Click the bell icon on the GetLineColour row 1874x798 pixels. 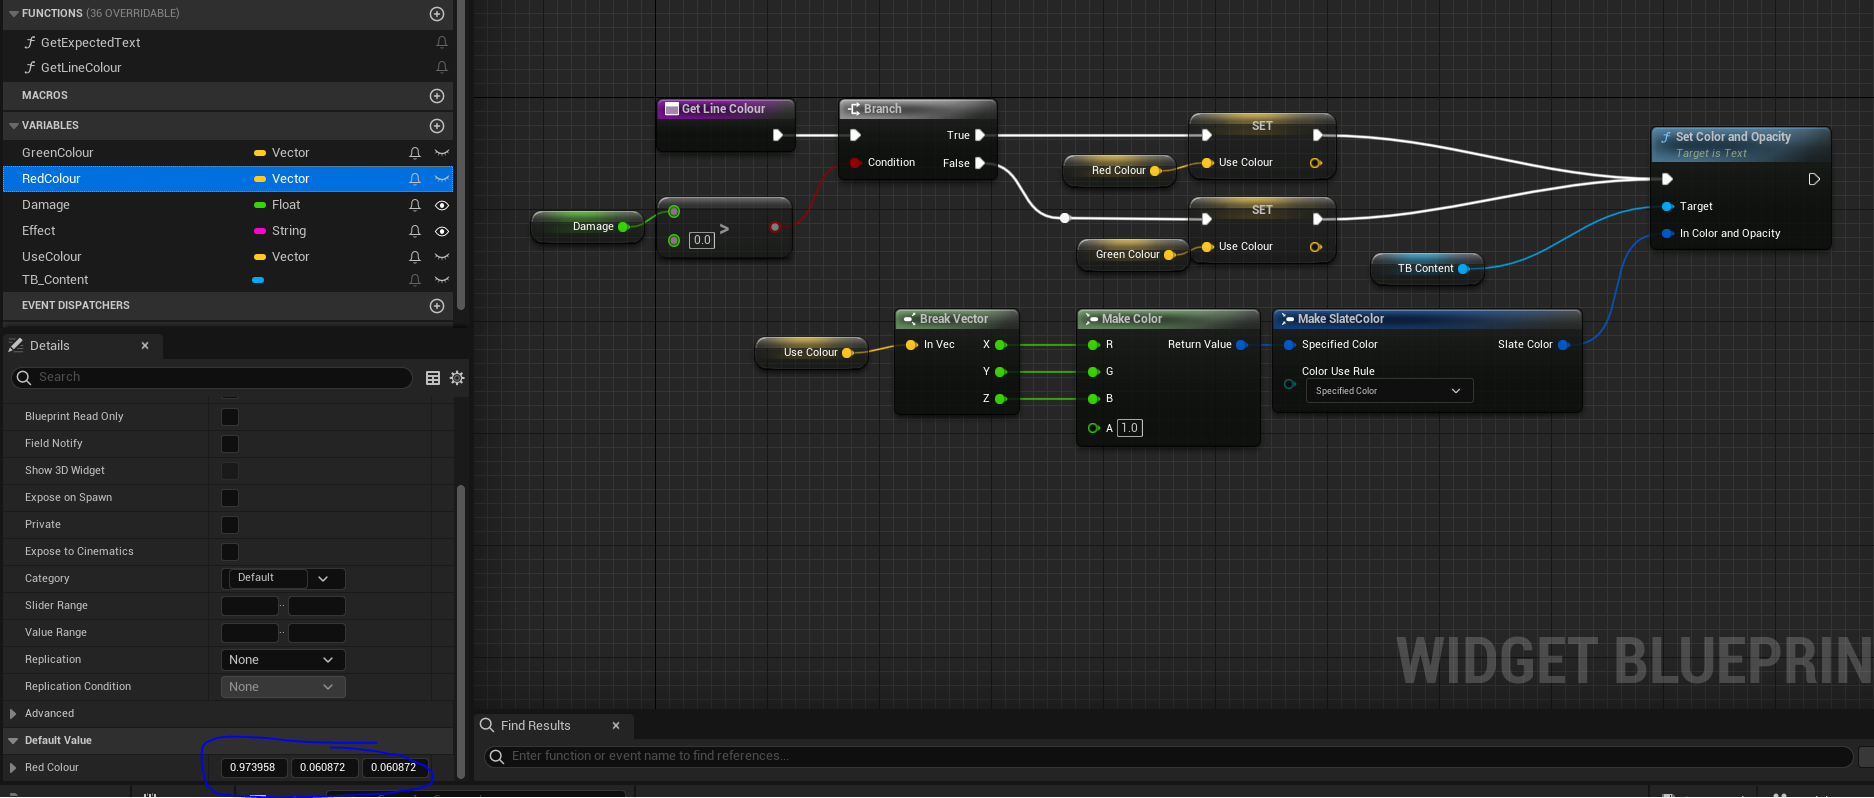(x=442, y=67)
